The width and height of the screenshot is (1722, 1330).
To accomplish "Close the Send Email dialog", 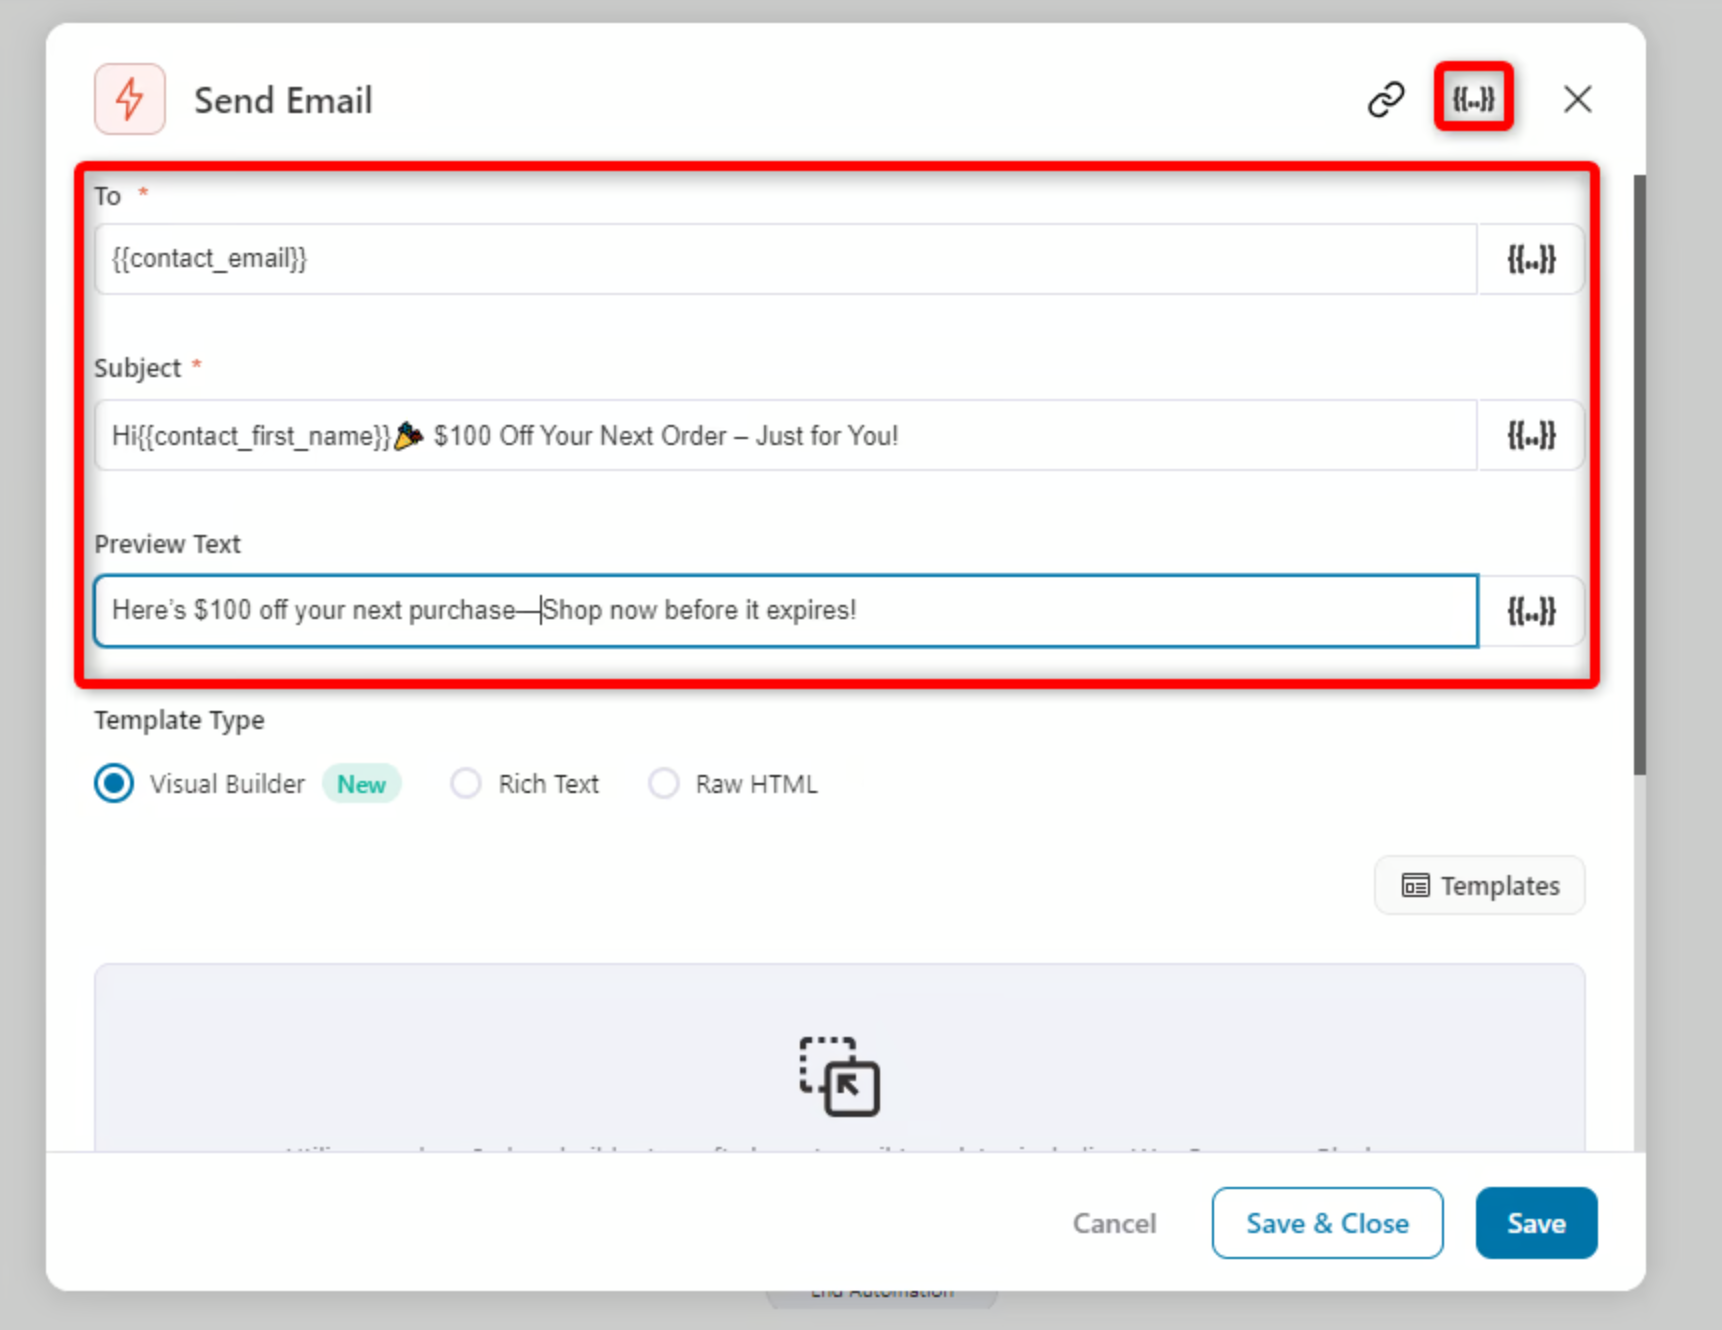I will click(x=1577, y=99).
